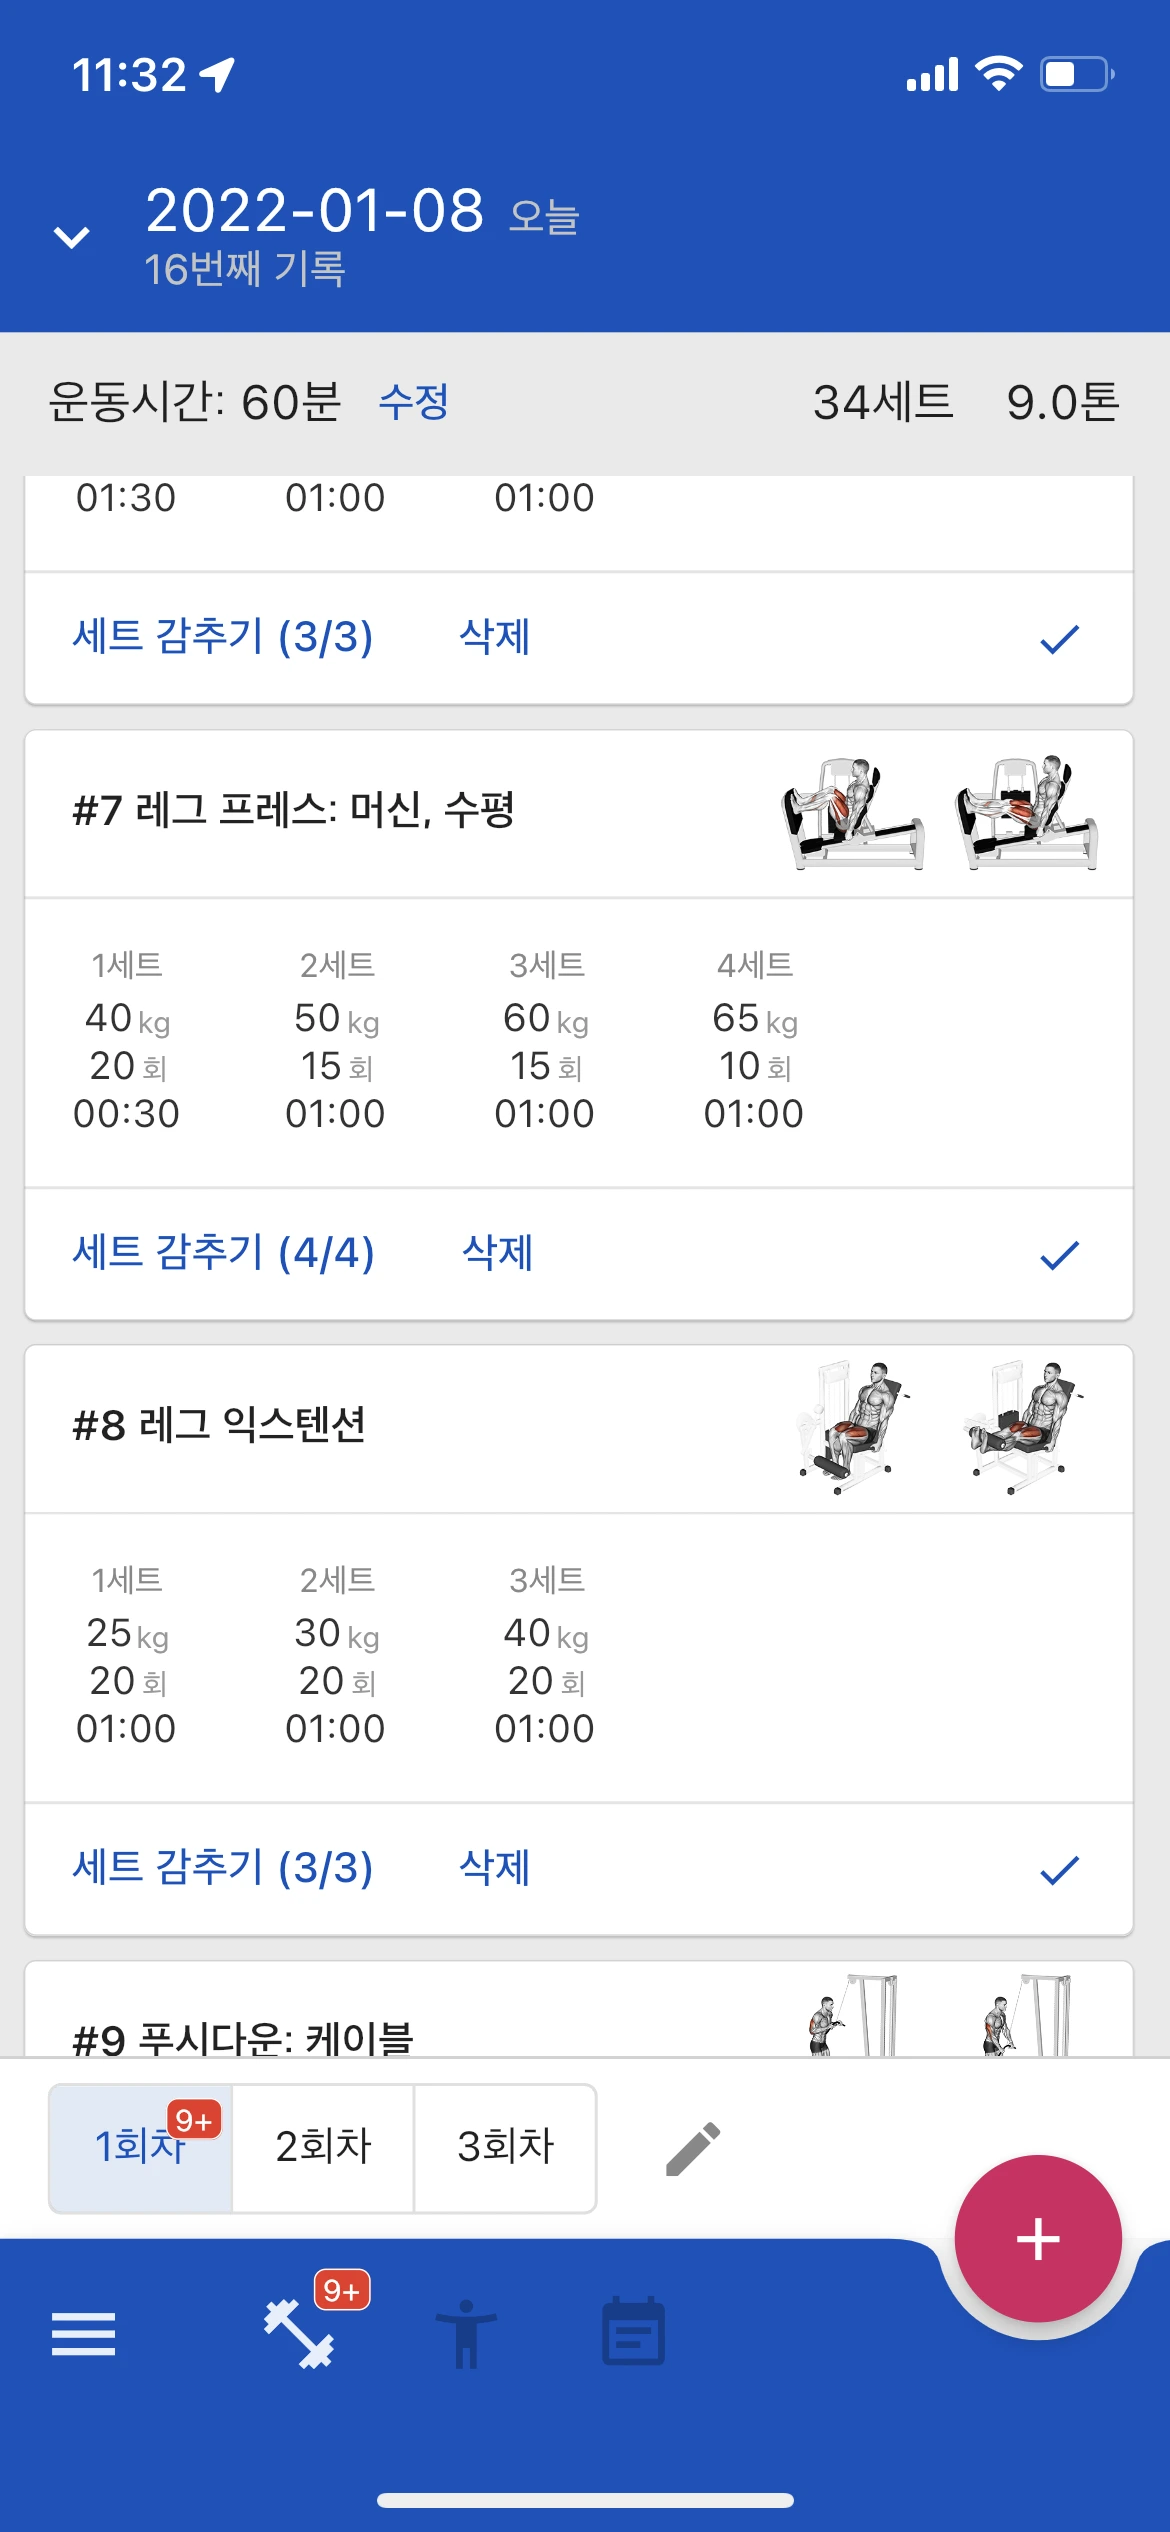Tap the red plus add button

coord(1038,2239)
